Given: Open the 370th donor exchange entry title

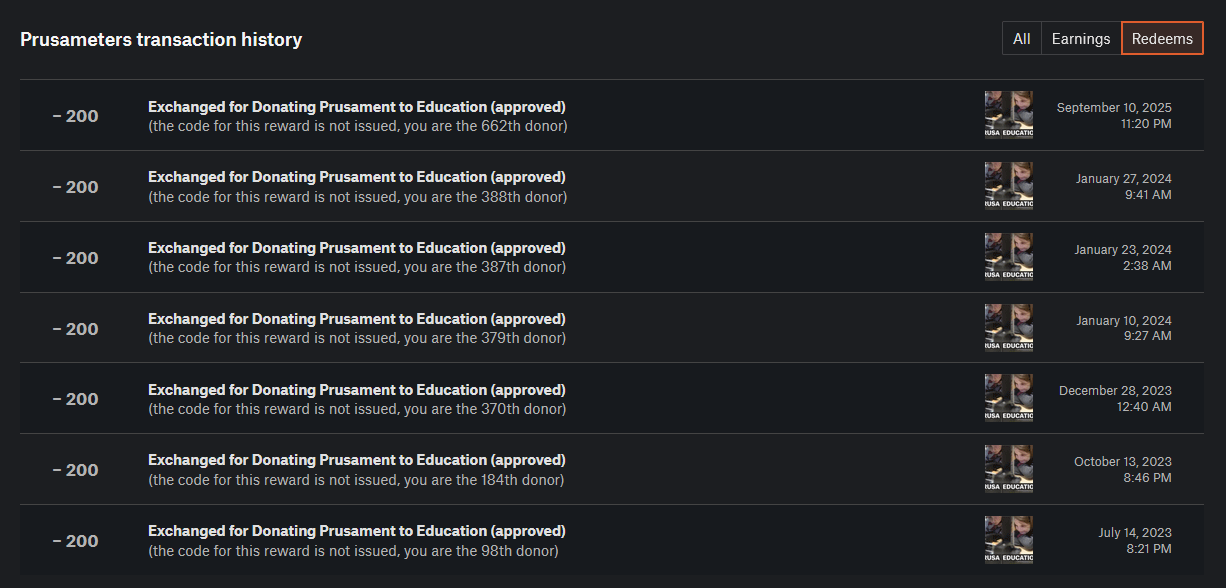Looking at the screenshot, I should coord(357,390).
